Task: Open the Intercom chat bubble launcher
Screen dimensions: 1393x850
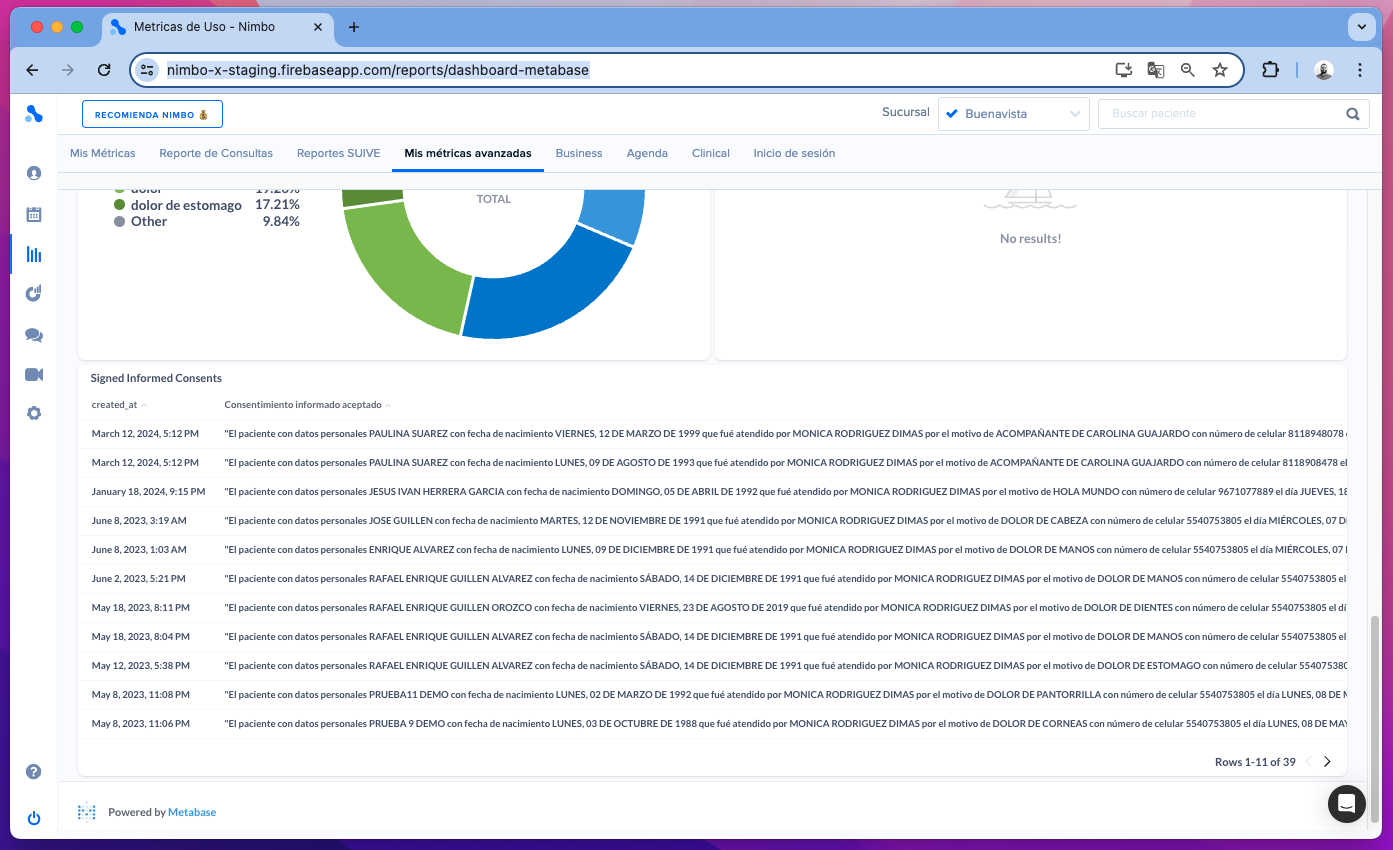Action: (1347, 804)
